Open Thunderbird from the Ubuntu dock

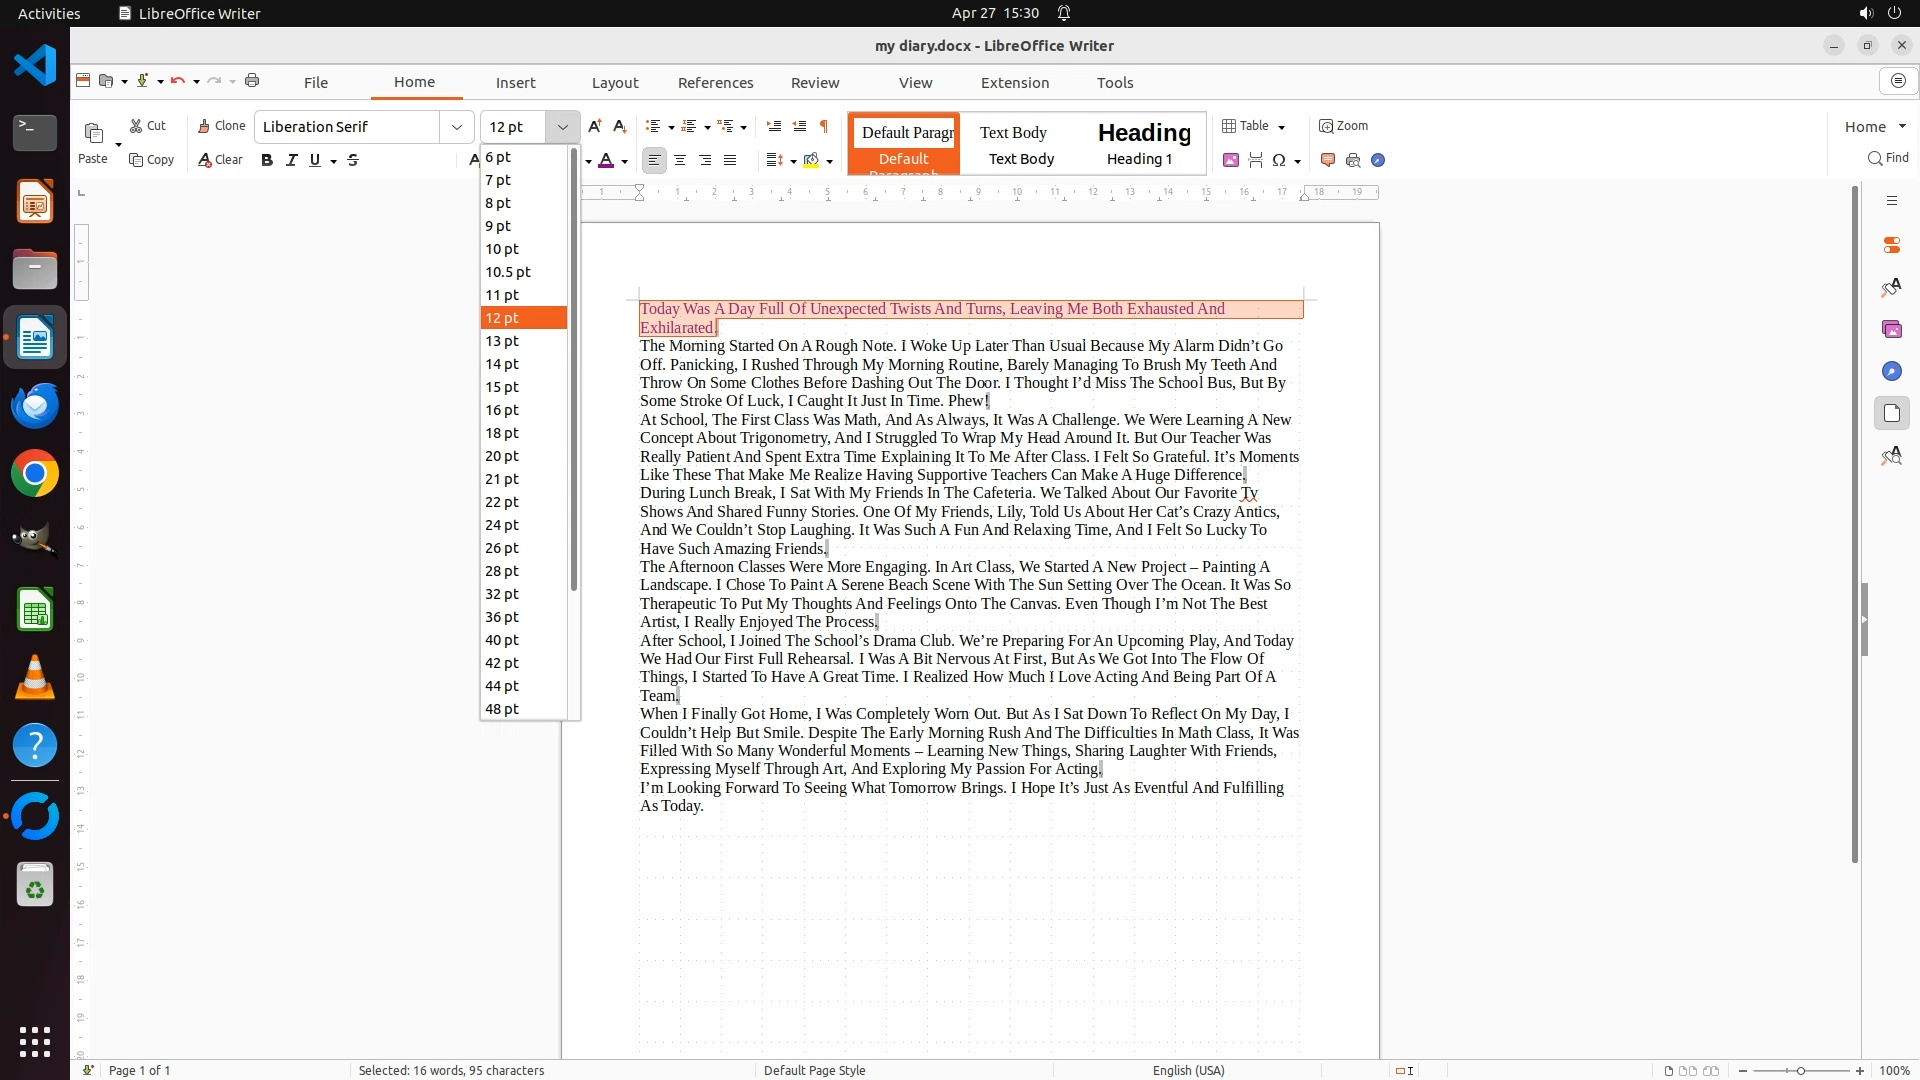(35, 406)
